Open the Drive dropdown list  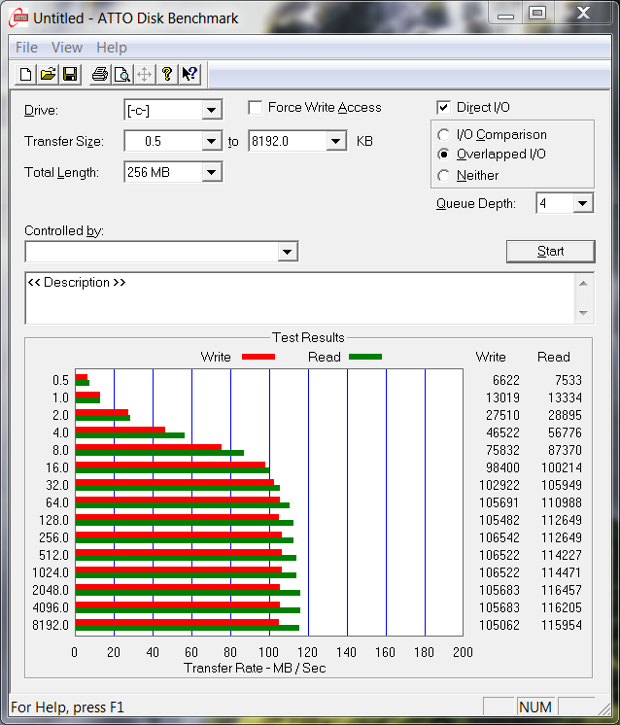pyautogui.click(x=211, y=110)
